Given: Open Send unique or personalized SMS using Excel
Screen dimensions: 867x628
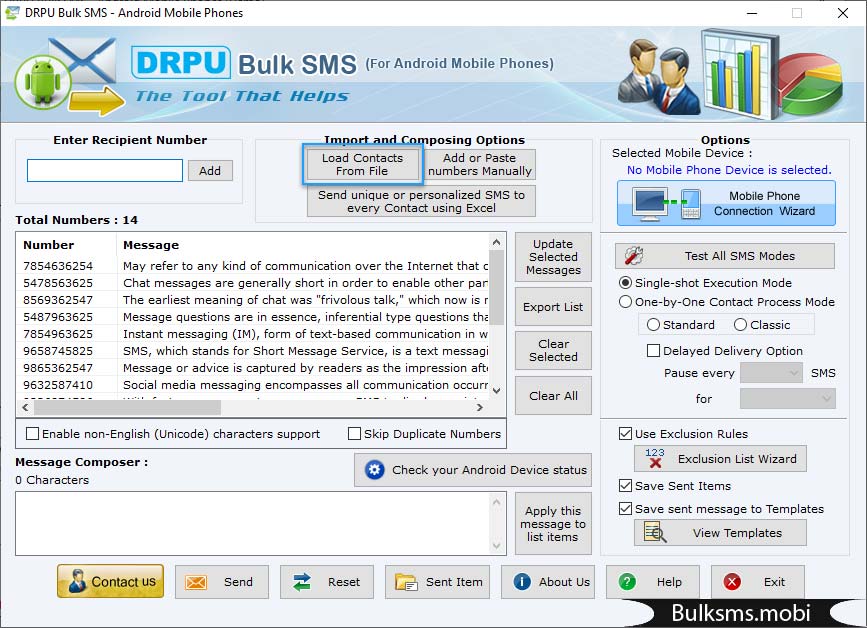Looking at the screenshot, I should click(x=421, y=201).
